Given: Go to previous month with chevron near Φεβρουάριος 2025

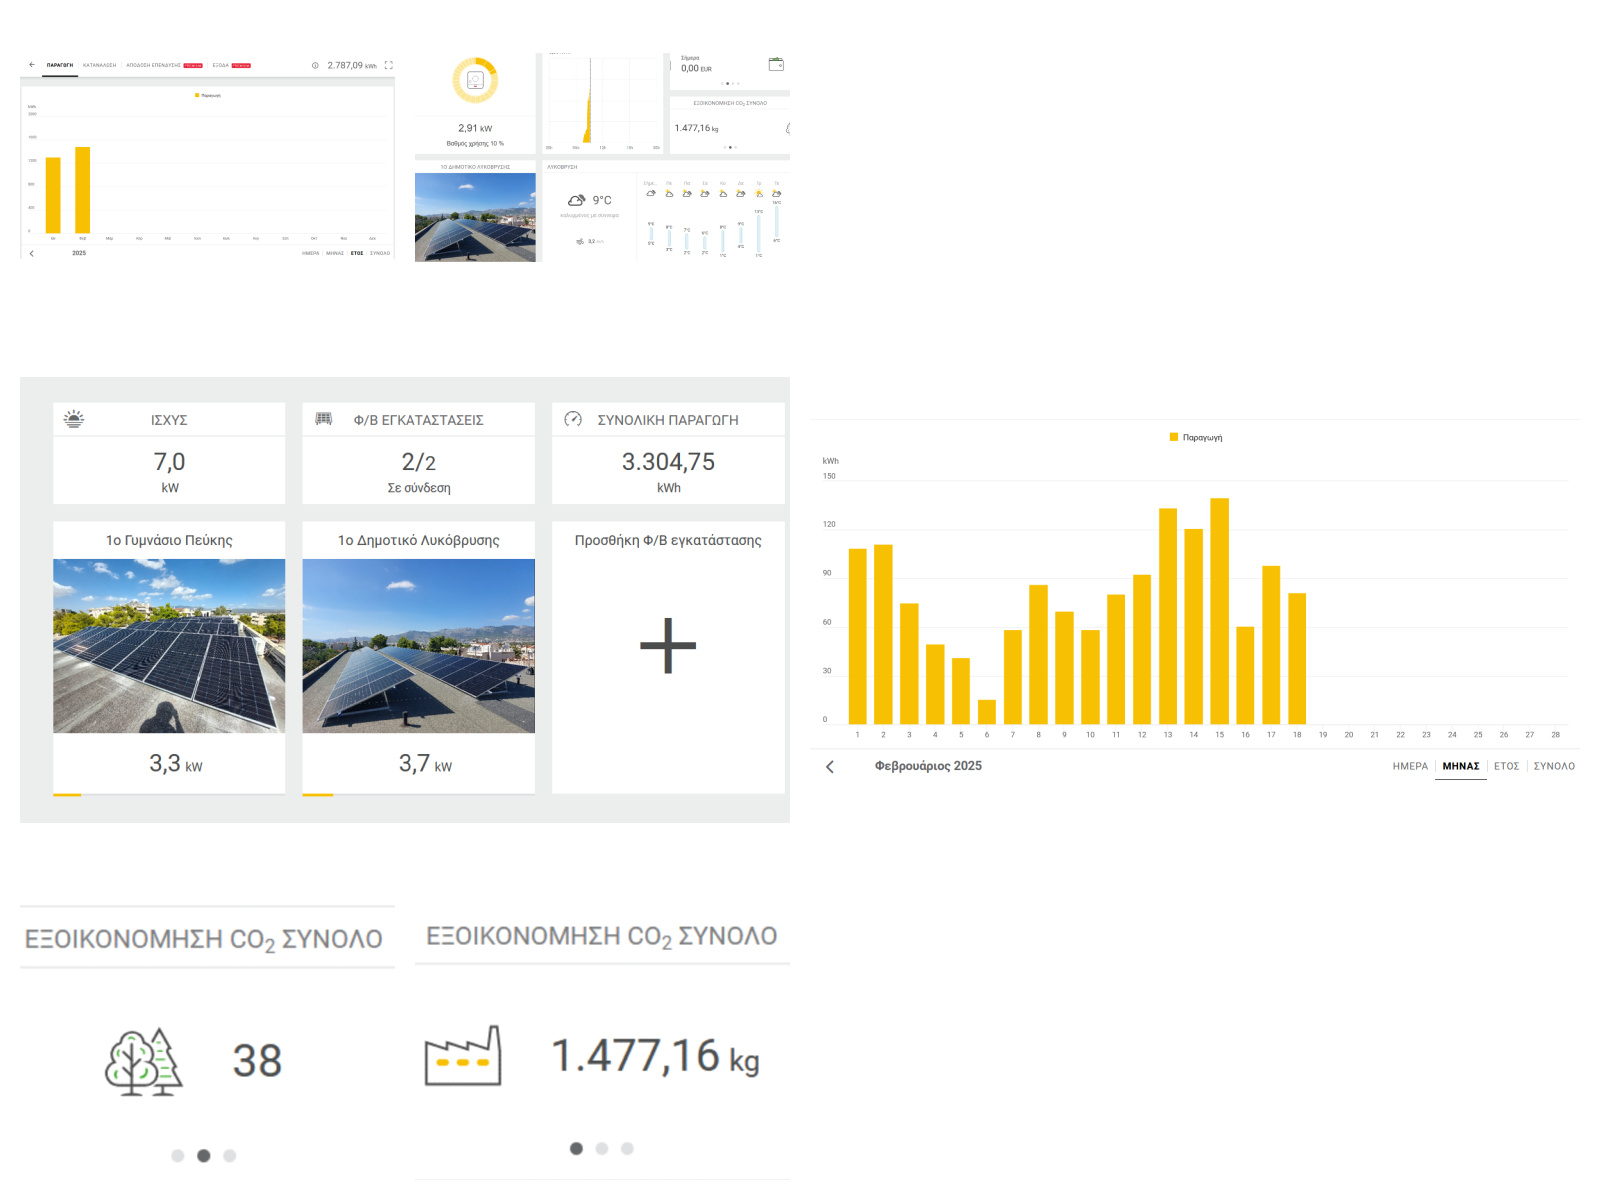Looking at the screenshot, I should 830,767.
